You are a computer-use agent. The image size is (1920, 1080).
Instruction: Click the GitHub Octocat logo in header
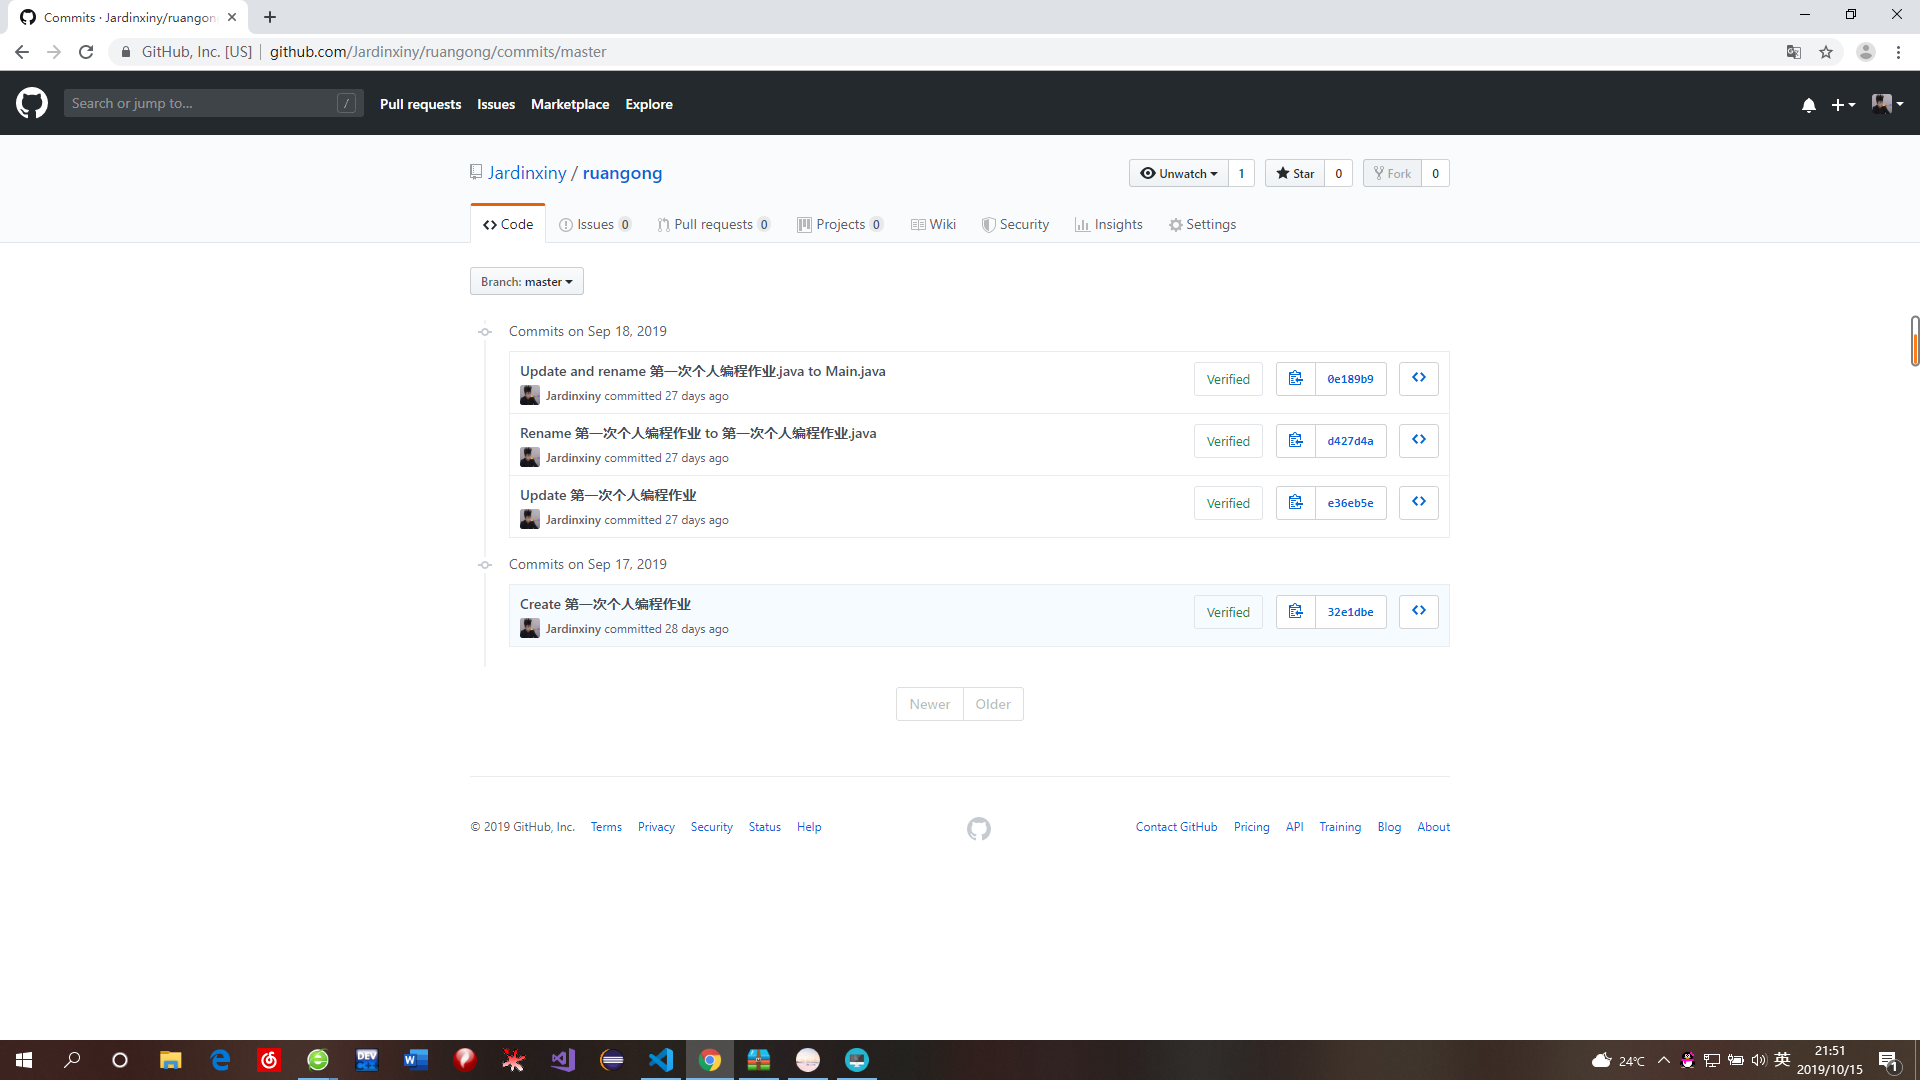32,103
